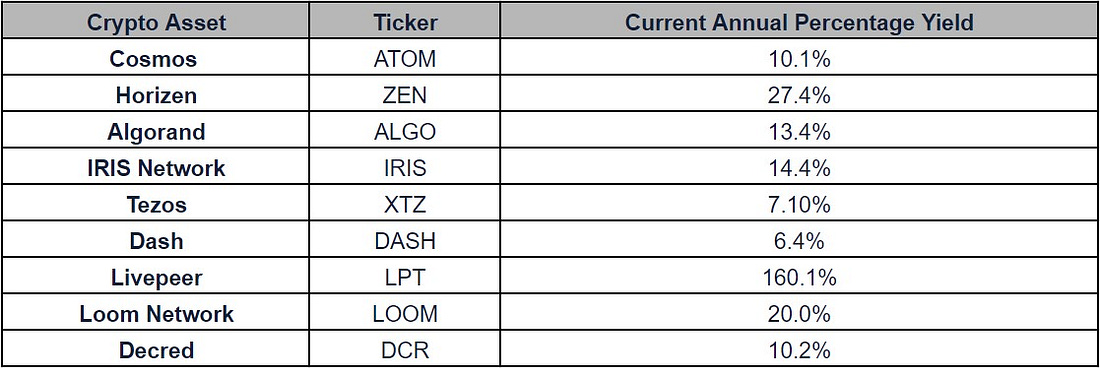Click the Ticker column header
The width and height of the screenshot is (1100, 368).
pos(405,22)
